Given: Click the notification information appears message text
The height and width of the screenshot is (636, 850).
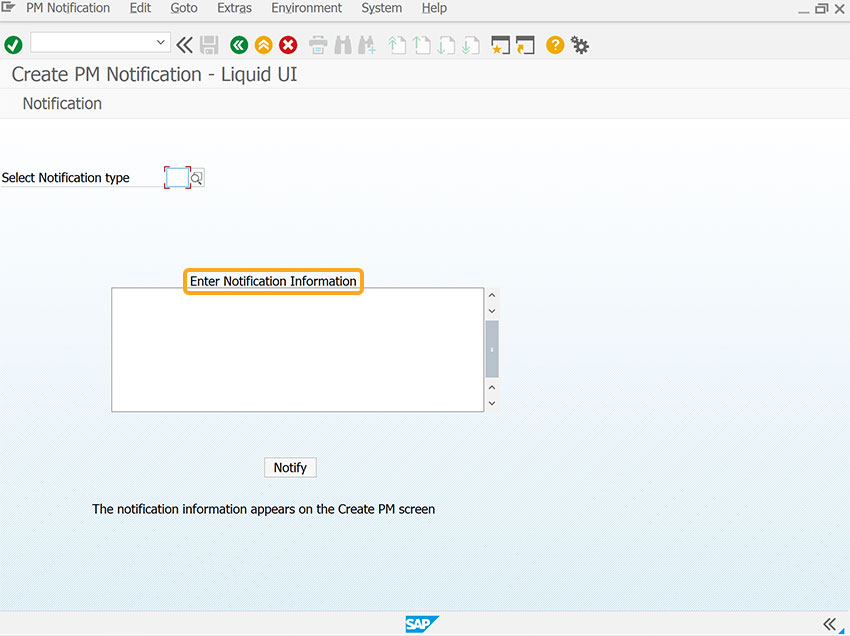Looking at the screenshot, I should [263, 509].
